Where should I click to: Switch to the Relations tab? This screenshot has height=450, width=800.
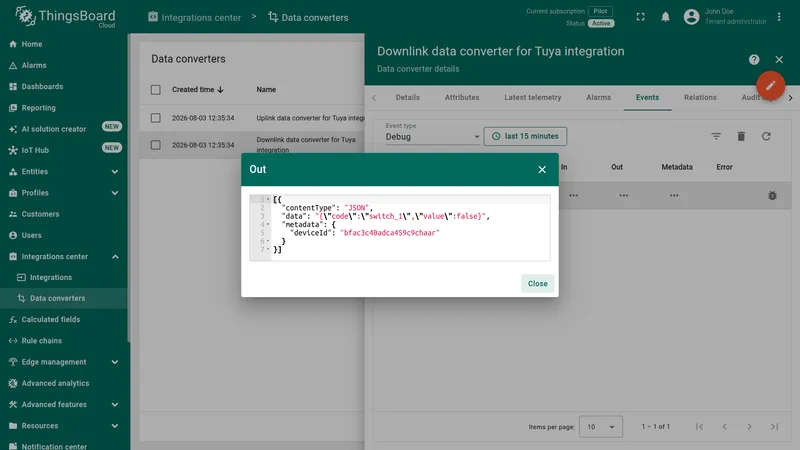click(x=700, y=97)
